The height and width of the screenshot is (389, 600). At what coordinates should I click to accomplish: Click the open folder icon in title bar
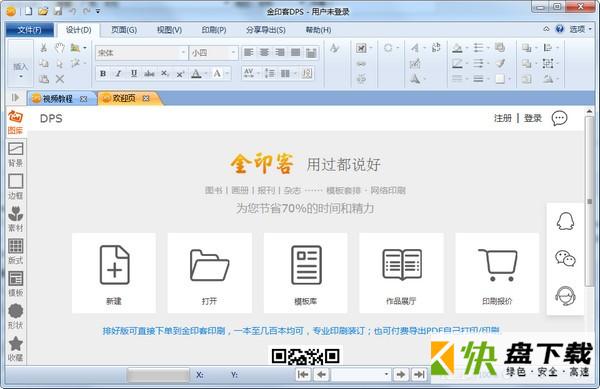click(43, 11)
